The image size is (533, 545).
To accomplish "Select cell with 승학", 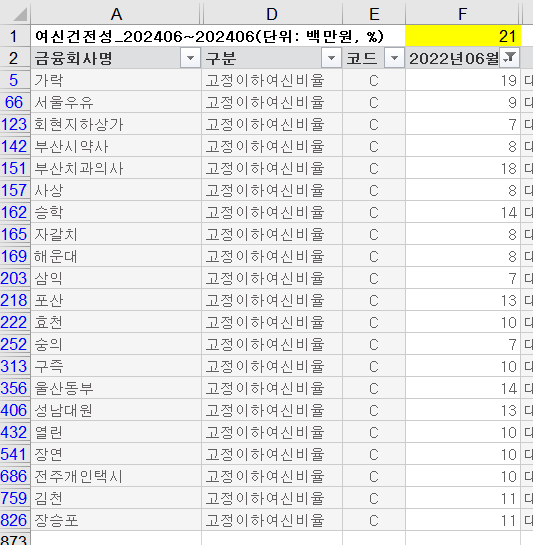I will (116, 212).
